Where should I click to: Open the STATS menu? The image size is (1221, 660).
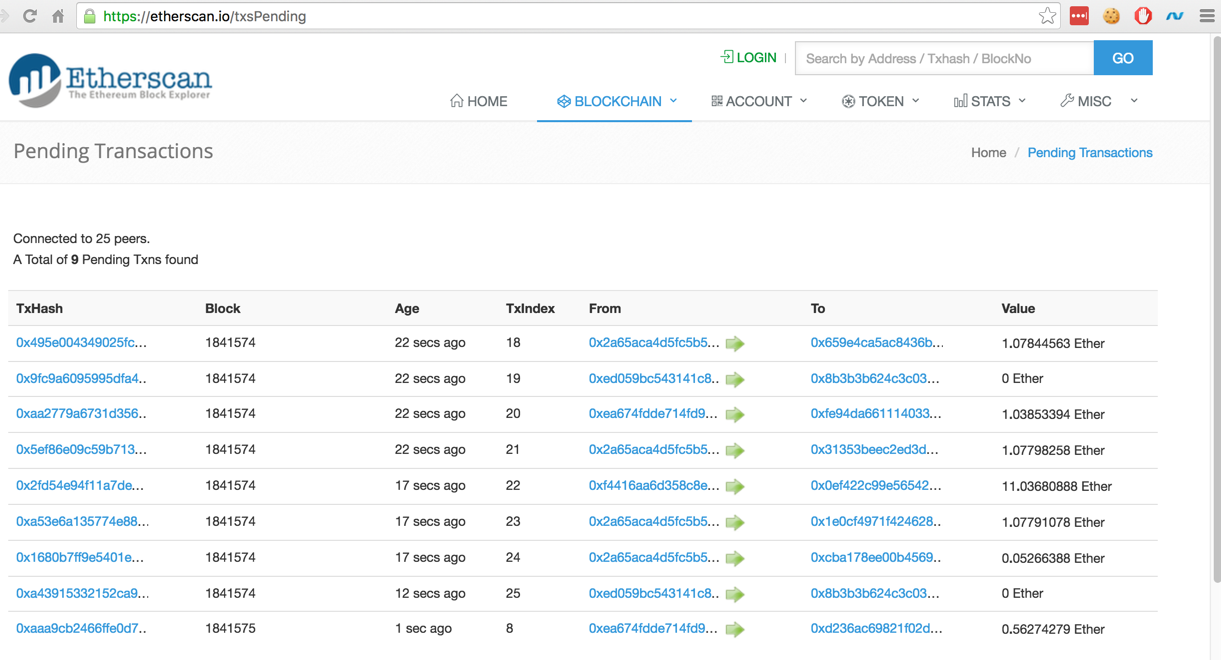coord(990,101)
